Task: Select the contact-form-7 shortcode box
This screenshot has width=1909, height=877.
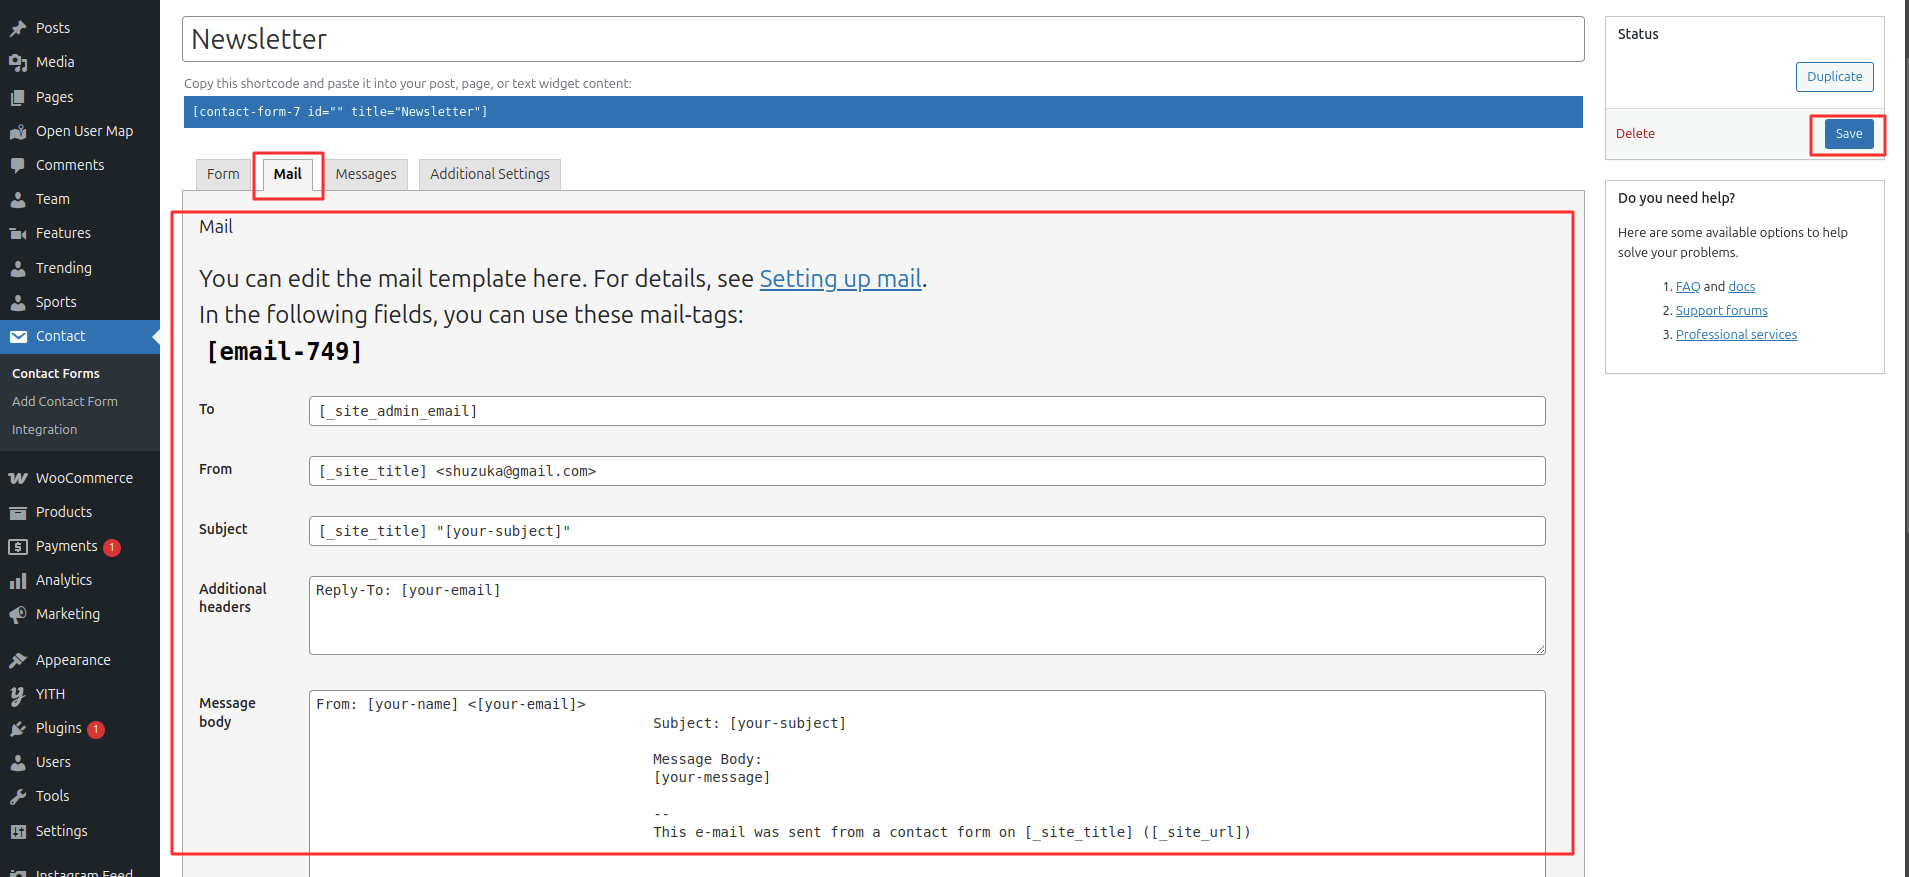Action: pyautogui.click(x=883, y=112)
